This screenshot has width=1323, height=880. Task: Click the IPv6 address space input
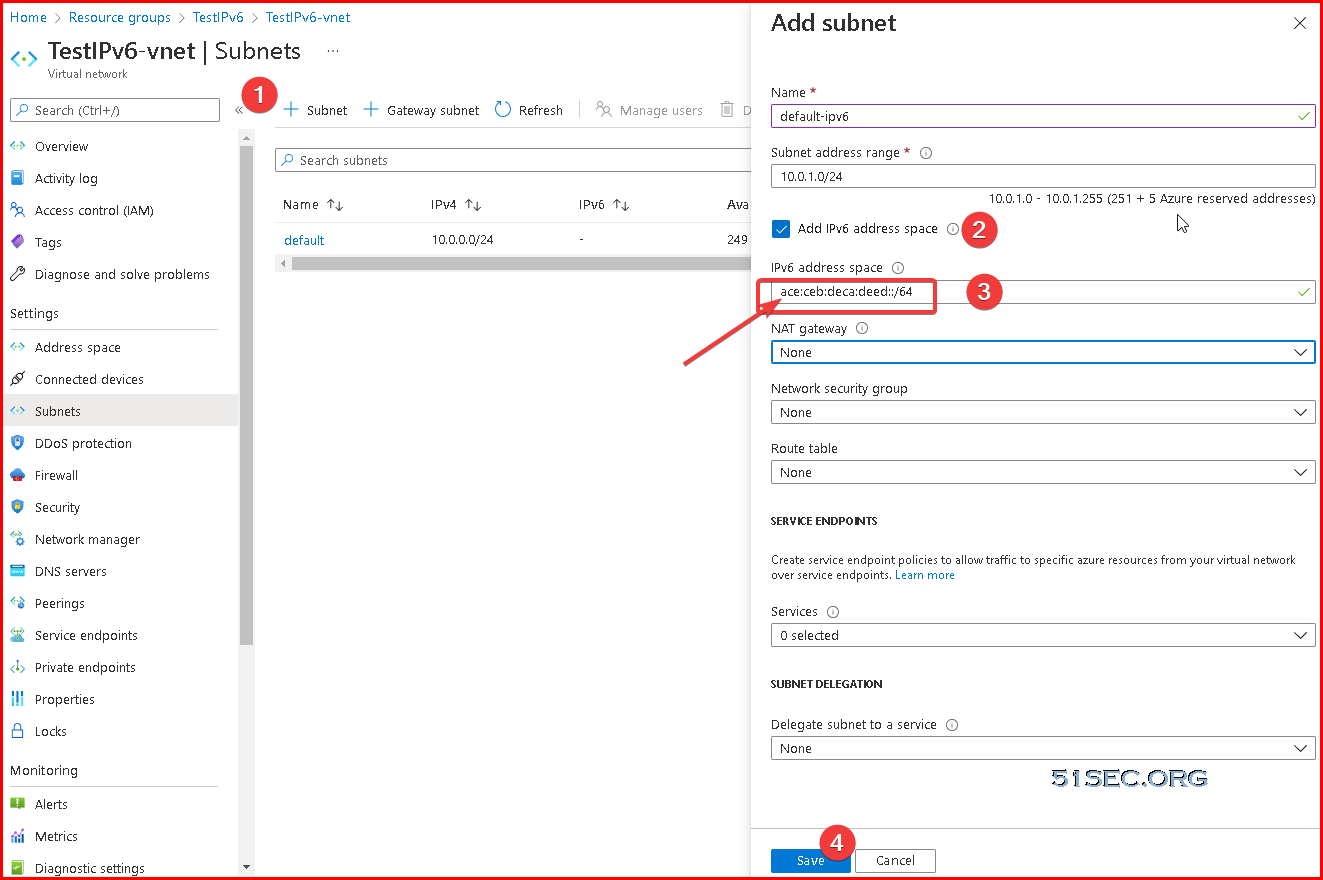[1043, 292]
